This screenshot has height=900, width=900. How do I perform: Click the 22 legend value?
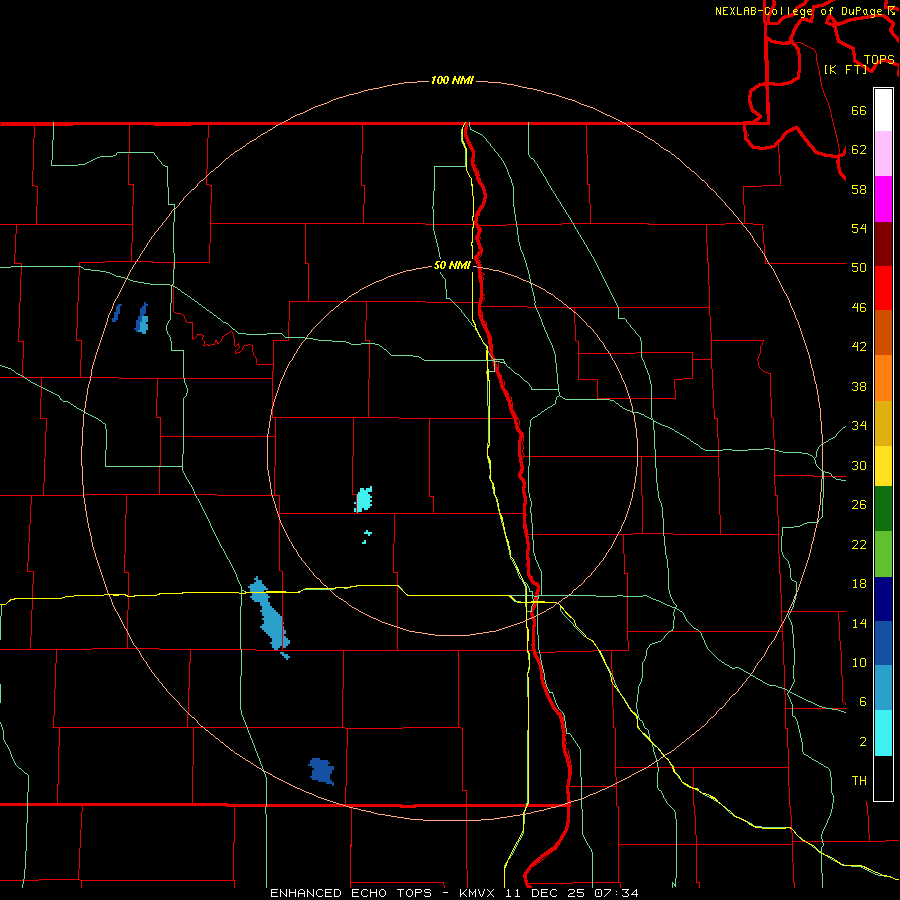(x=859, y=544)
